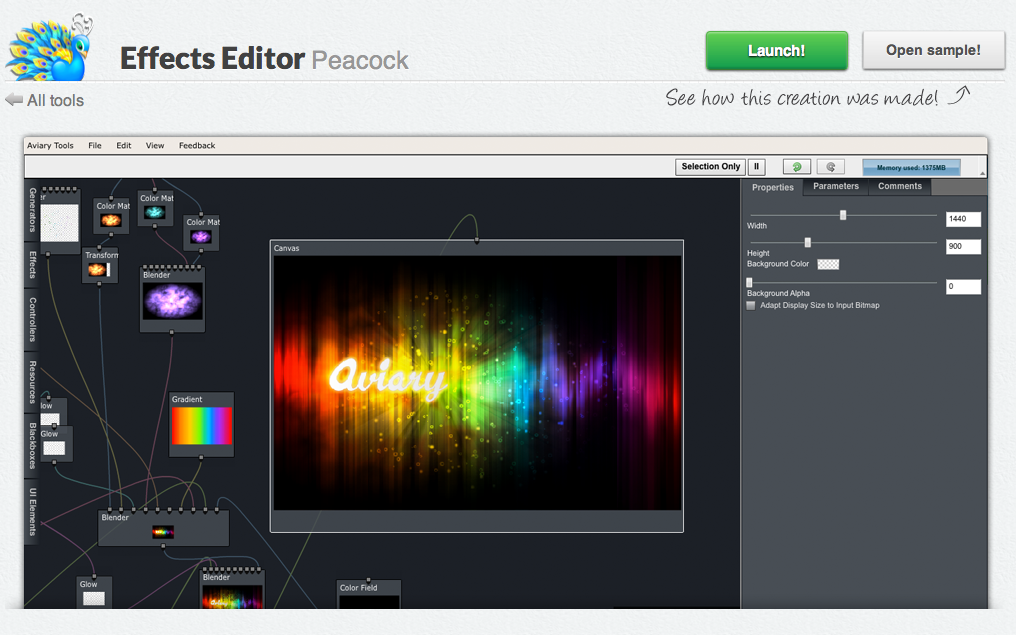1016x635 pixels.
Task: Enable Adapt Display Size to Input Bitmap
Action: point(751,305)
